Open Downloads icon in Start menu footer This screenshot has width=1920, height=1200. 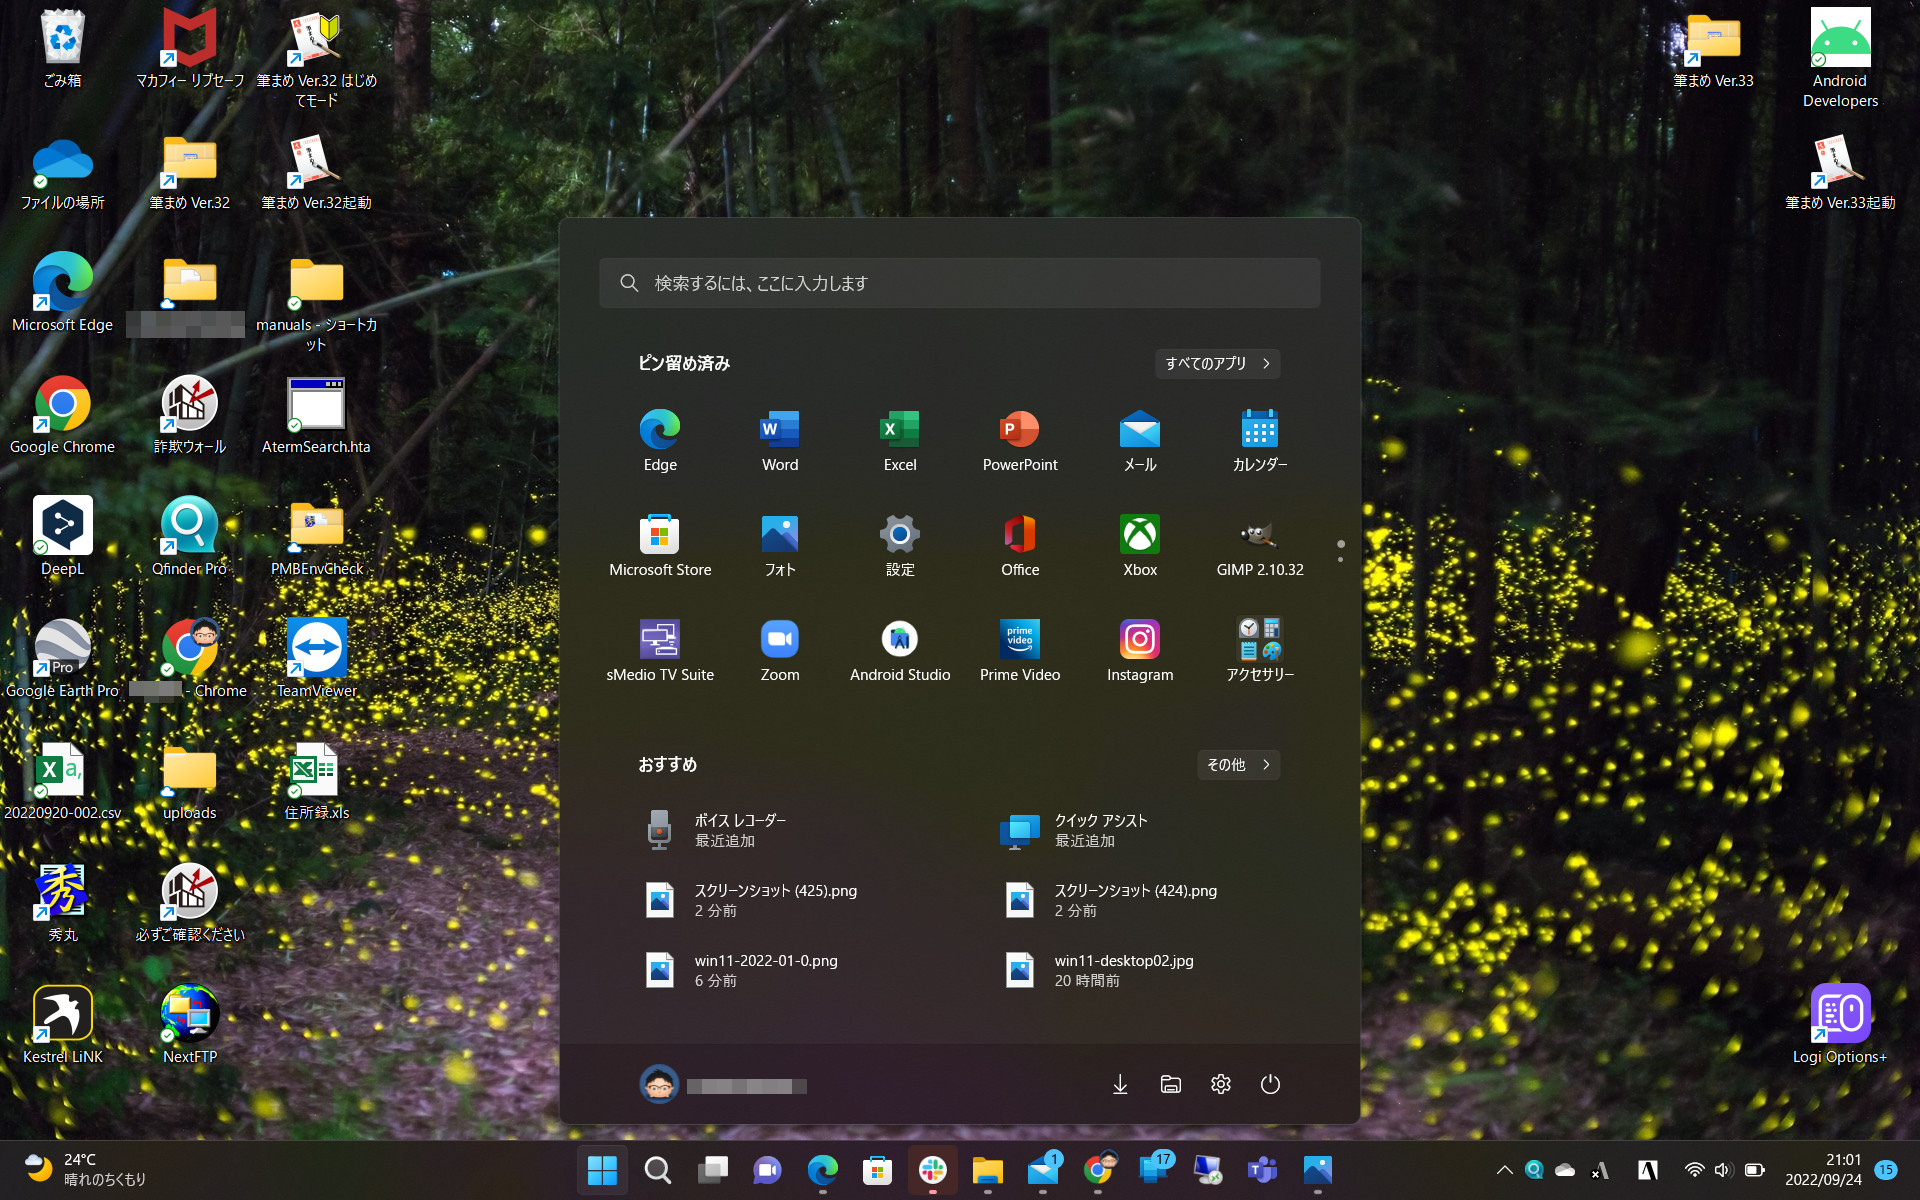pyautogui.click(x=1120, y=1084)
